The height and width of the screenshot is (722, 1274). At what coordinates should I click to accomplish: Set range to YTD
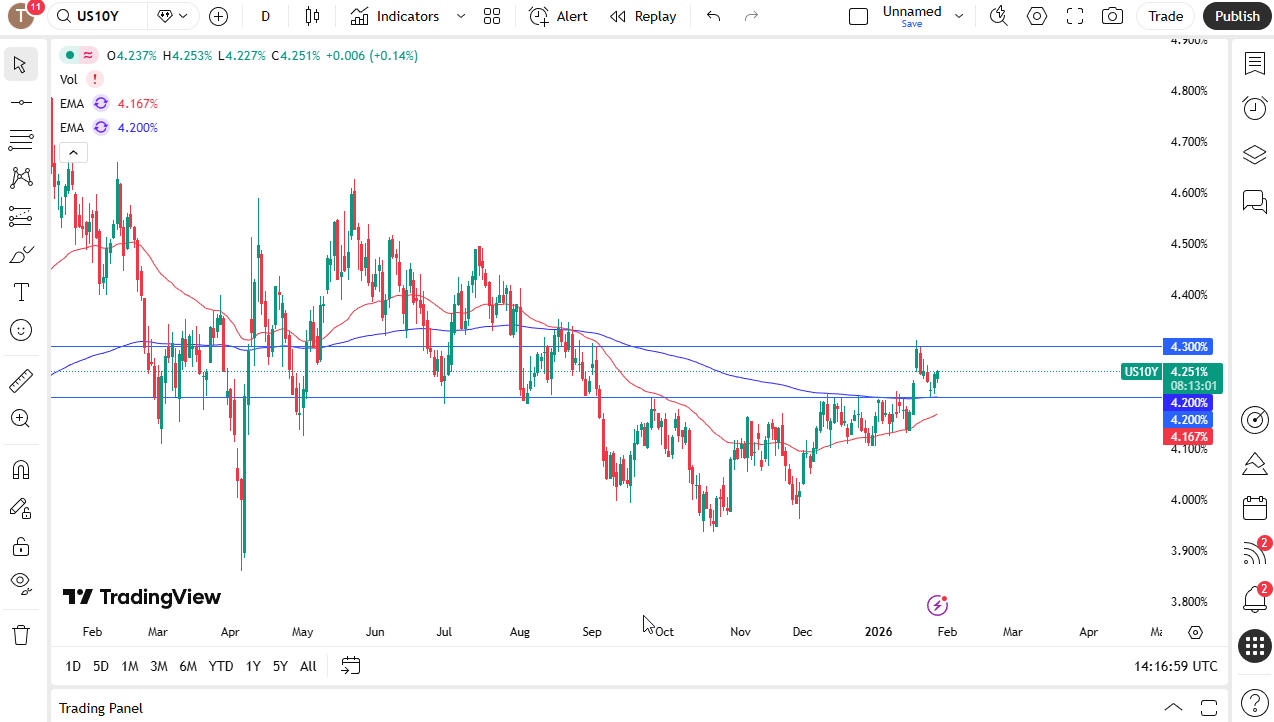[x=221, y=666]
